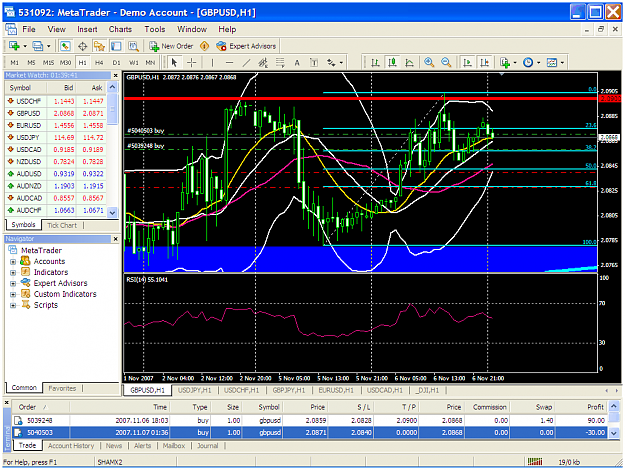Click the Zoom Out magnifier

click(x=446, y=63)
